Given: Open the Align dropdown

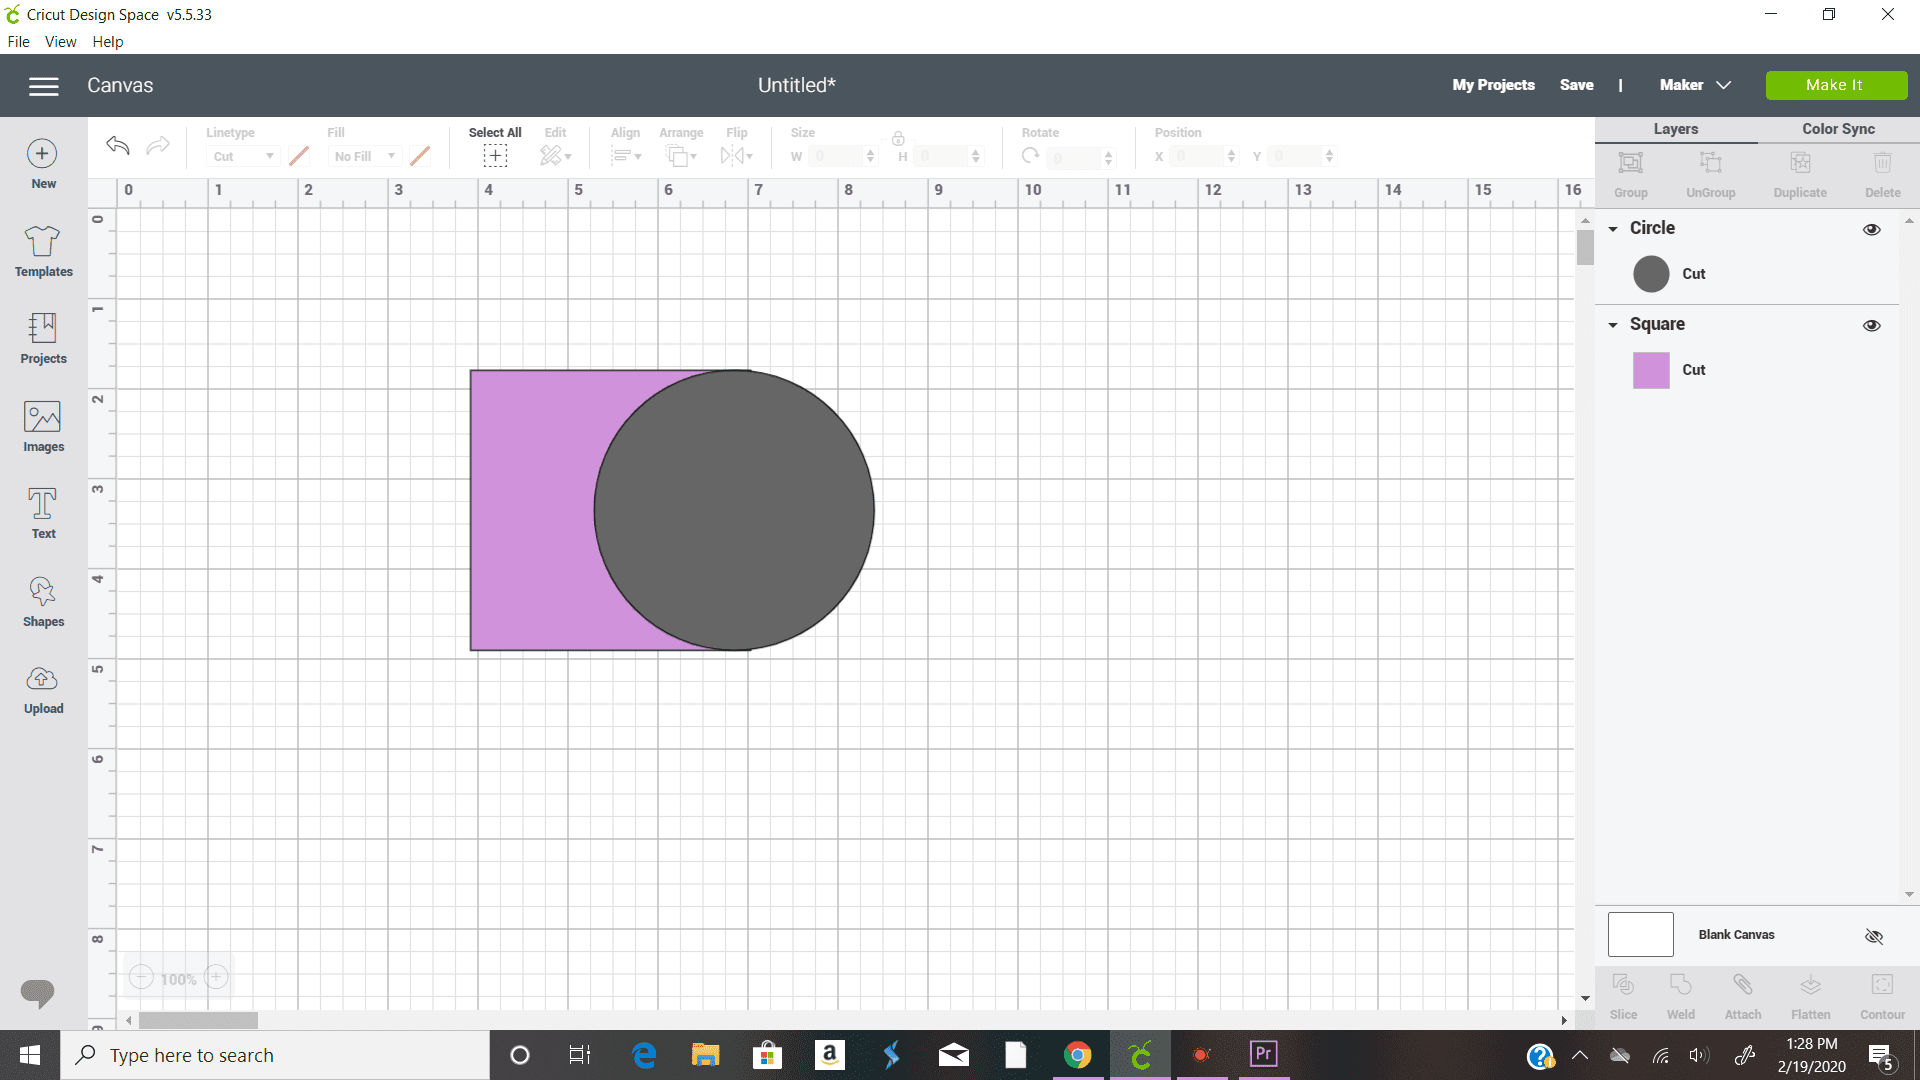Looking at the screenshot, I should coord(626,155).
